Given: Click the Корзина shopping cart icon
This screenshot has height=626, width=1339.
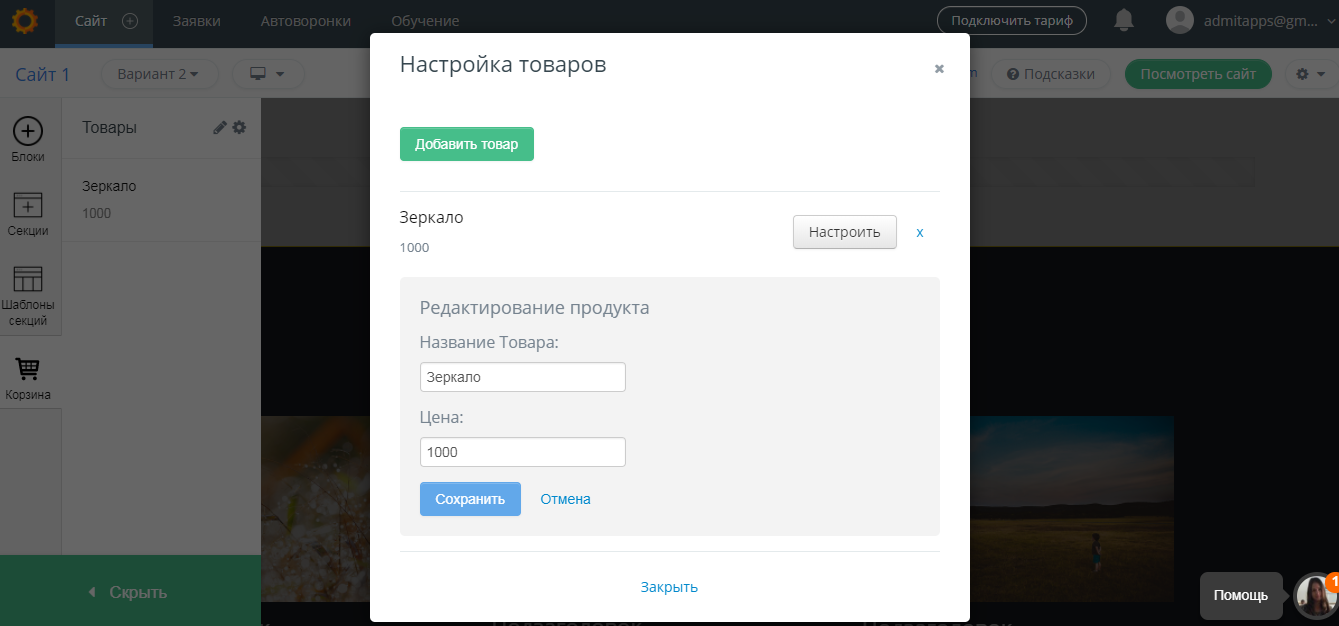Looking at the screenshot, I should coord(29,367).
